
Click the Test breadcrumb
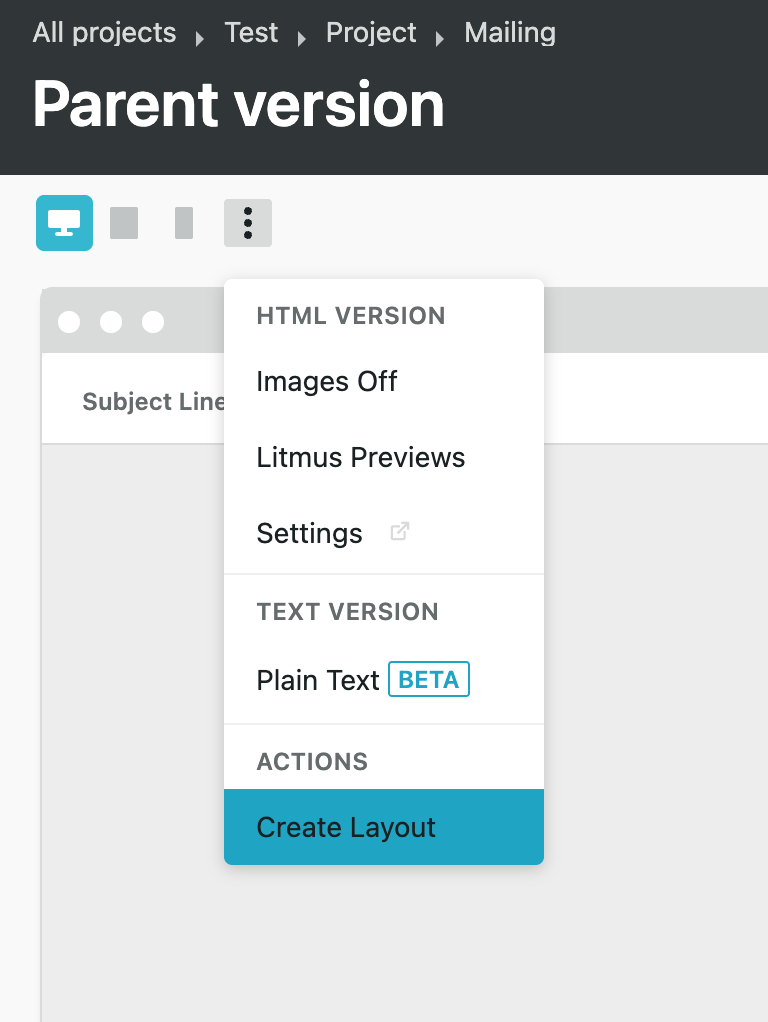[251, 32]
